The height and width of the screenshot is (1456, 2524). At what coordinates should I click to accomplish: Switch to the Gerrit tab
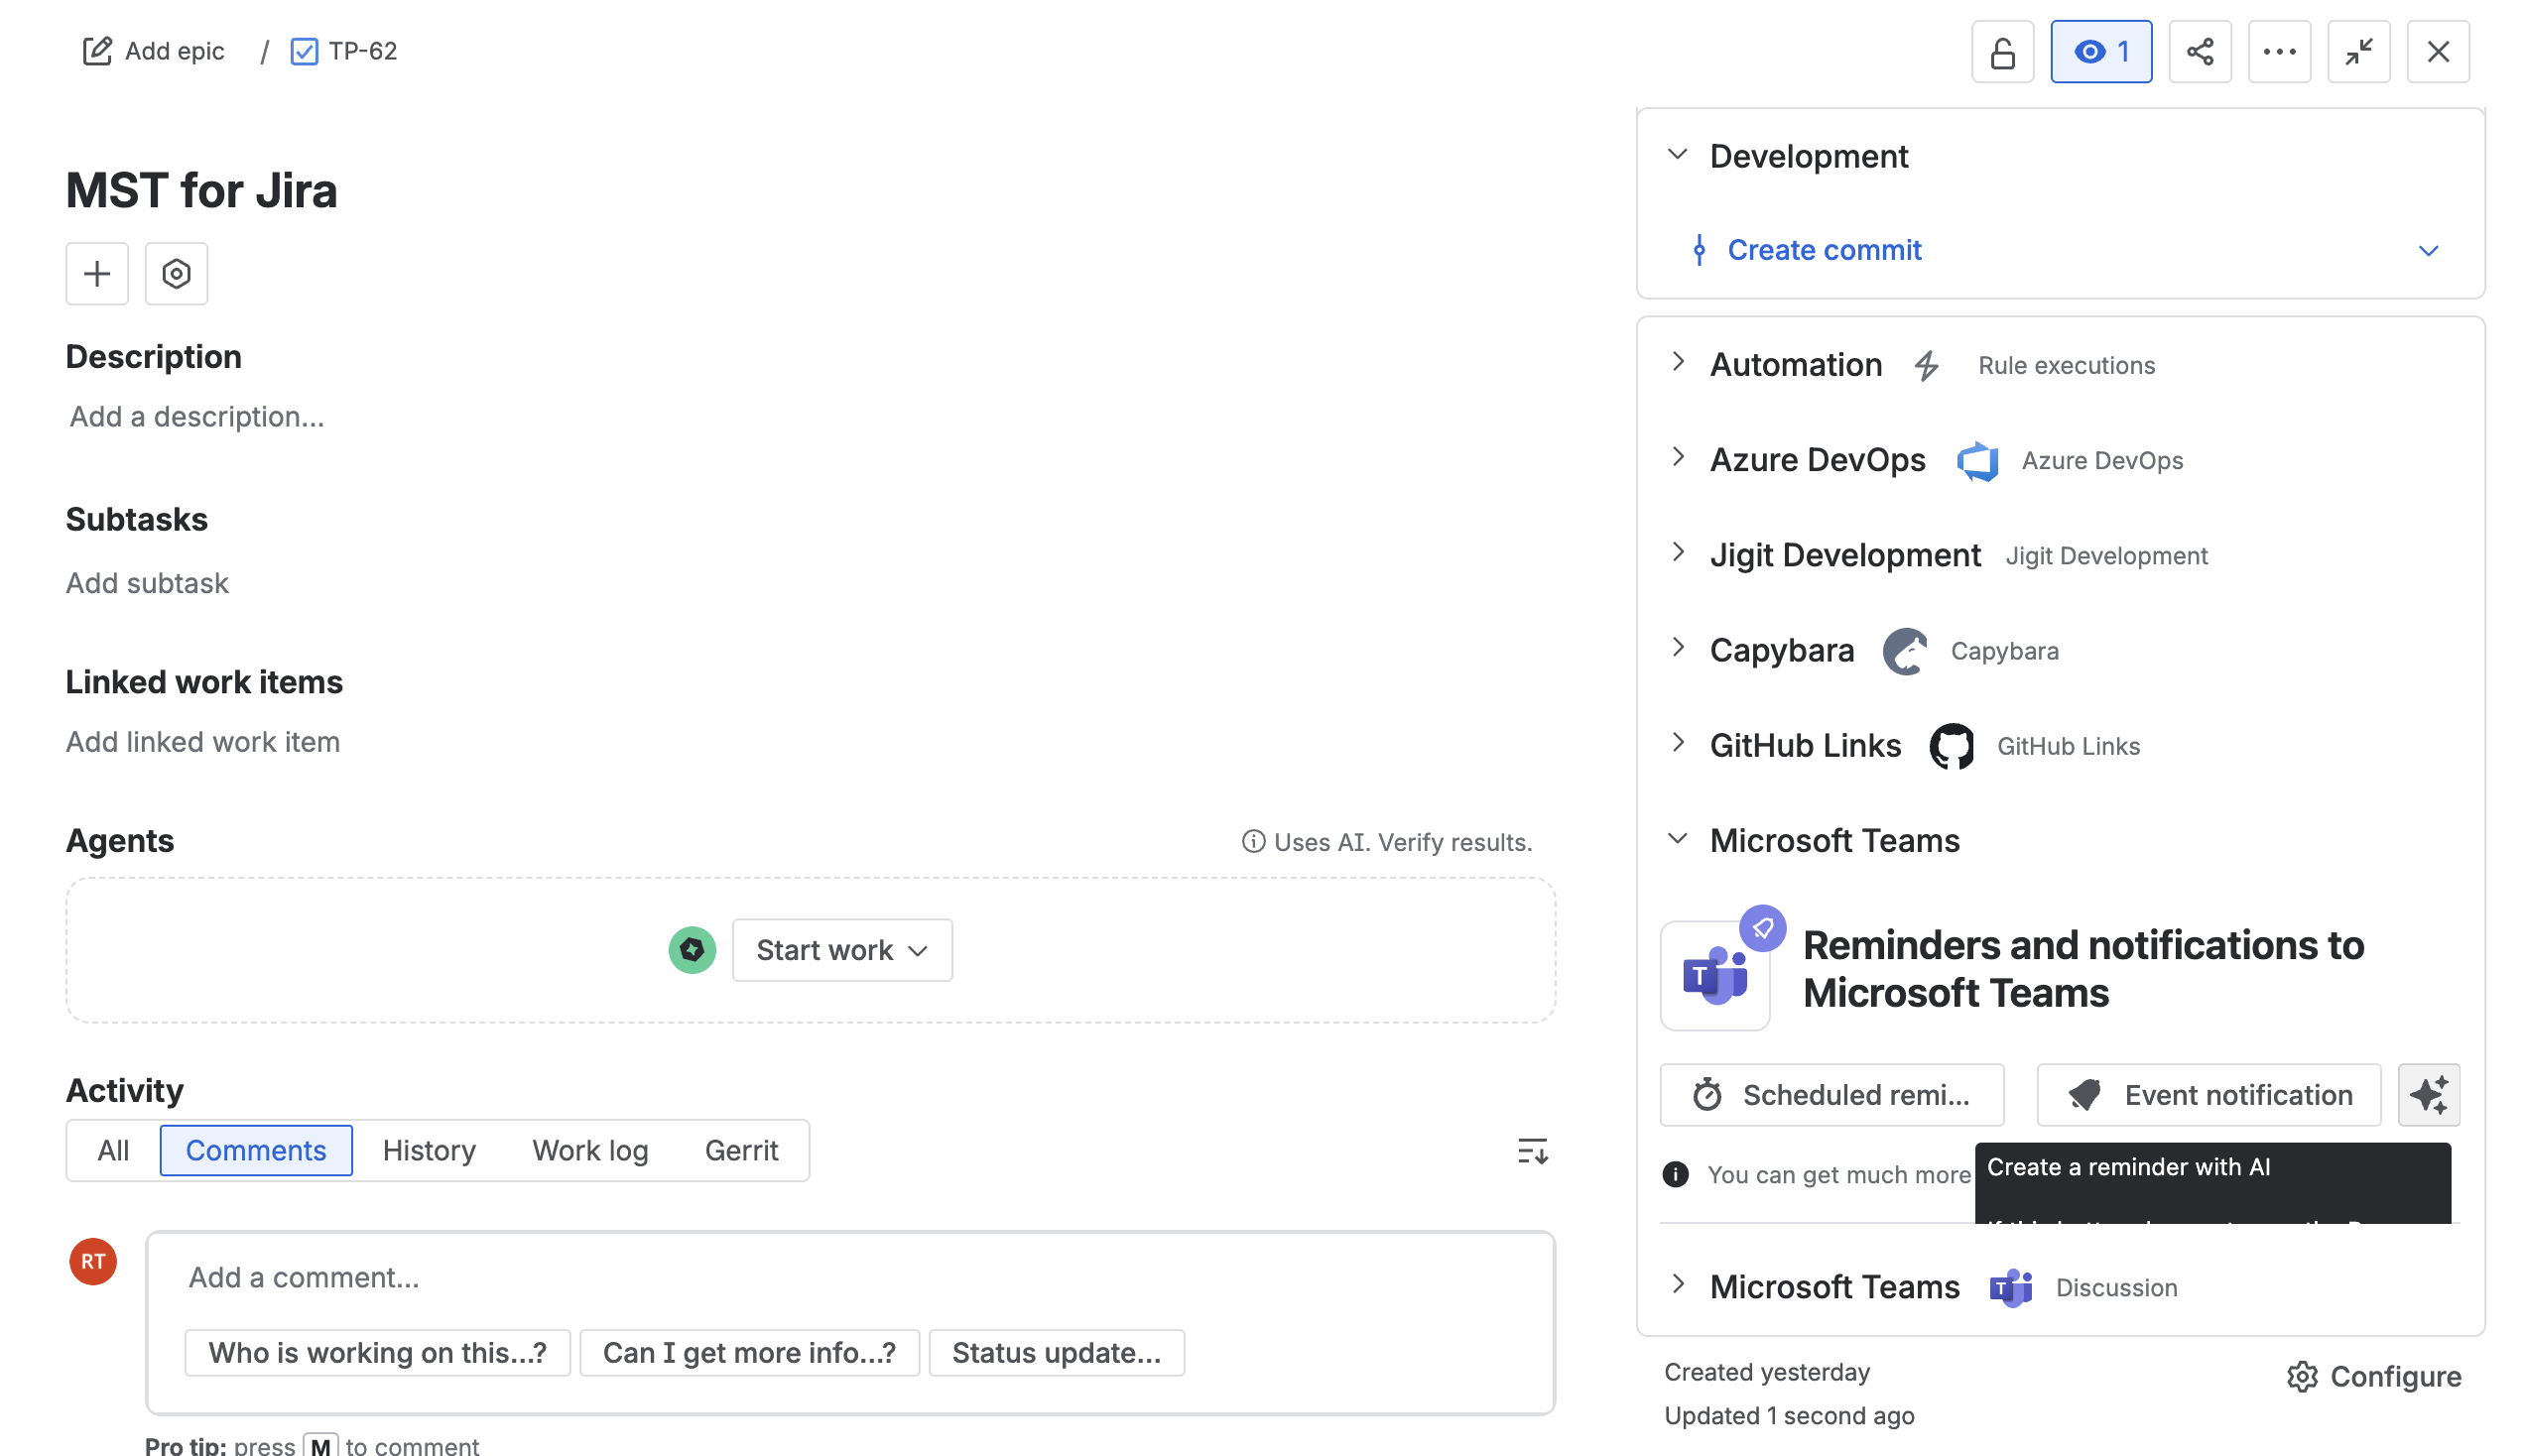[x=741, y=1150]
